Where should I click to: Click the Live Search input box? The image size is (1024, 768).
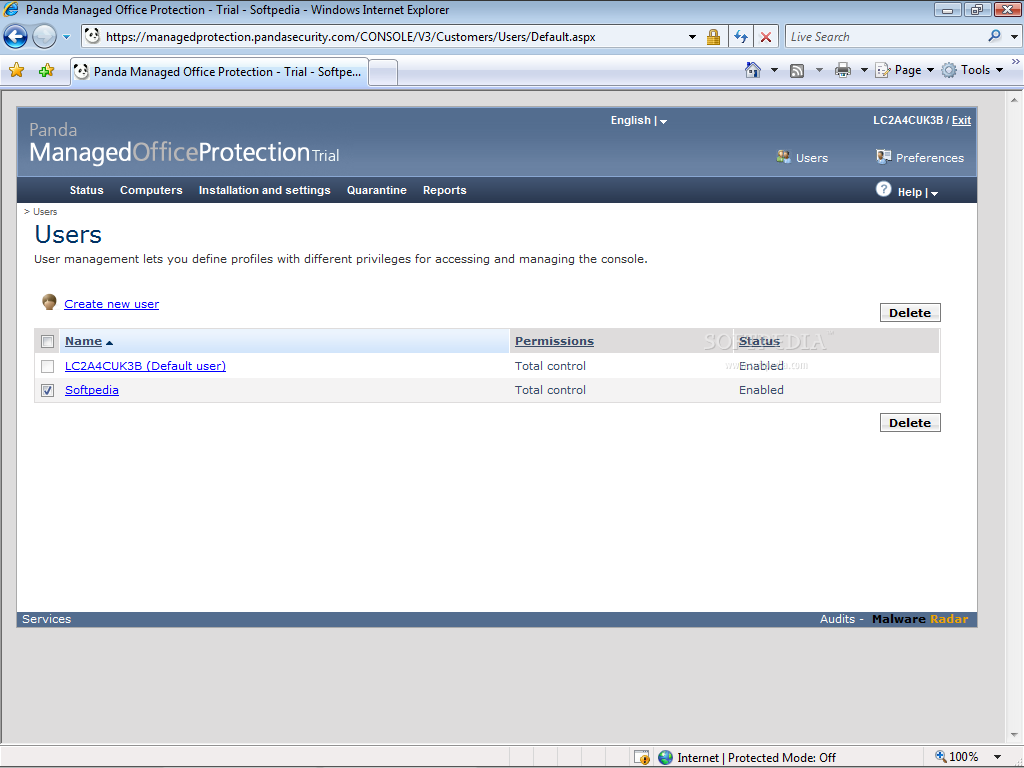pos(885,37)
